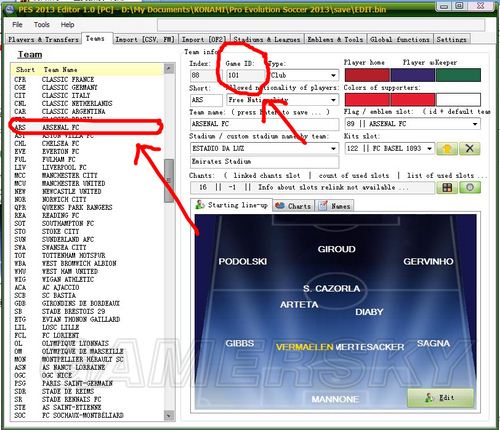This screenshot has width=500, height=430.
Task: Click the X icon beside Kits slot
Action: [469, 148]
